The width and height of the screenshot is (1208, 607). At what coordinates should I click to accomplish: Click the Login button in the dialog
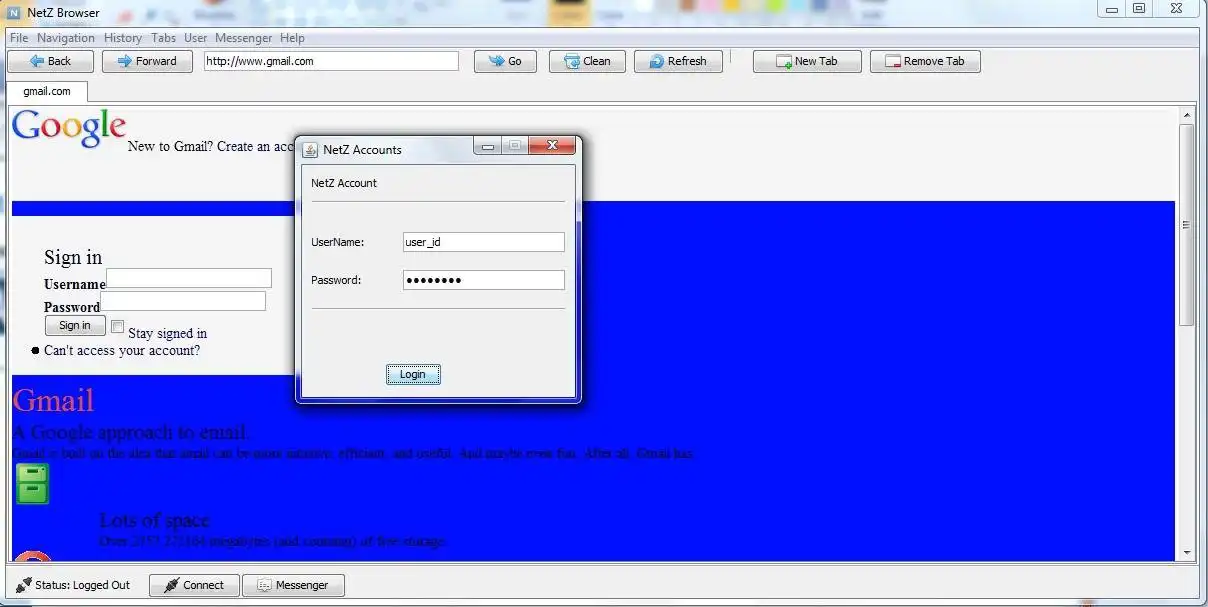tap(413, 374)
